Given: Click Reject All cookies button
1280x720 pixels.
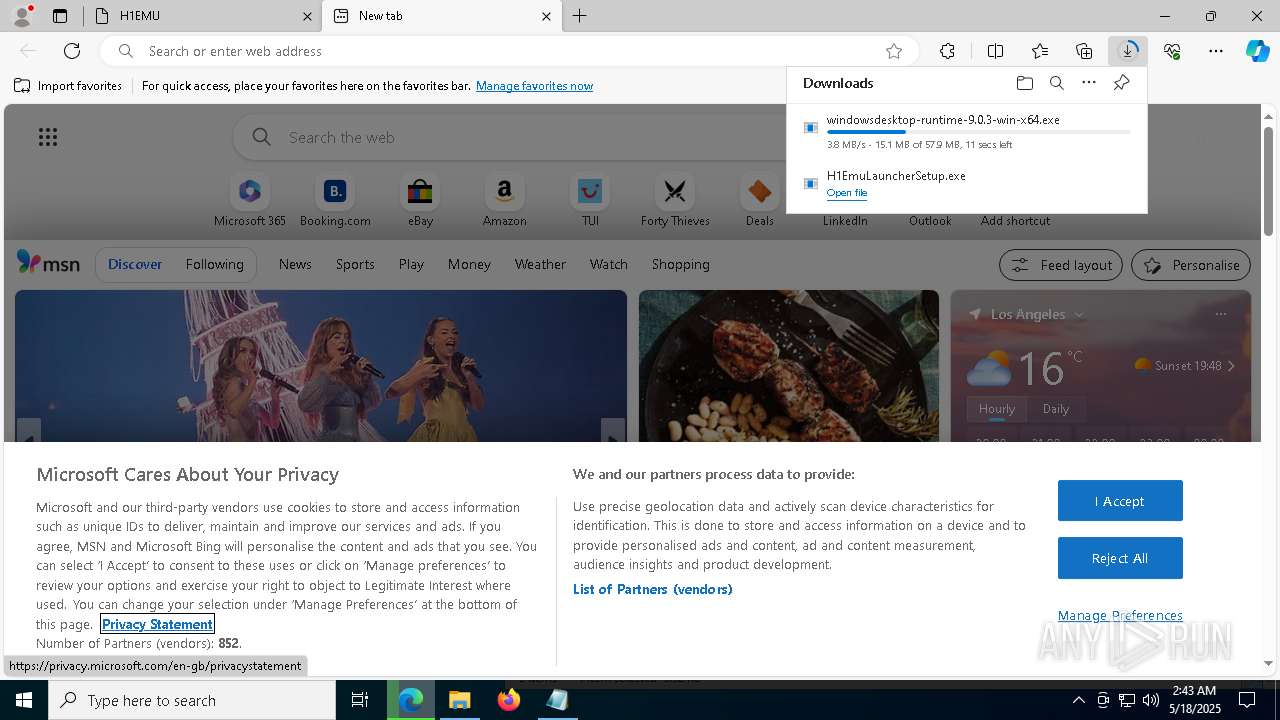Looking at the screenshot, I should click(1120, 558).
